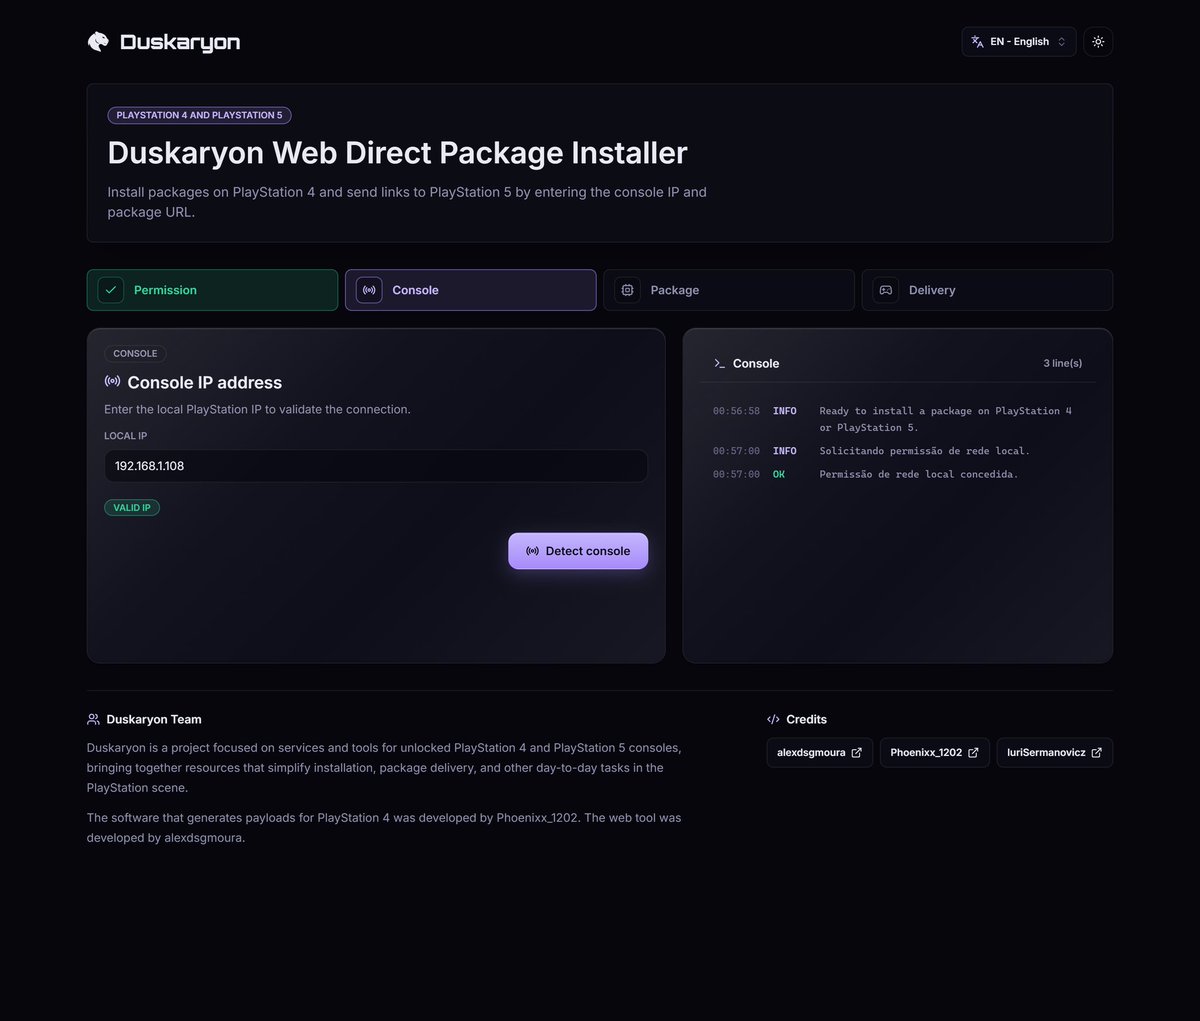Click the Duskaryon brand name text
Viewport: 1200px width, 1021px height.
click(180, 42)
